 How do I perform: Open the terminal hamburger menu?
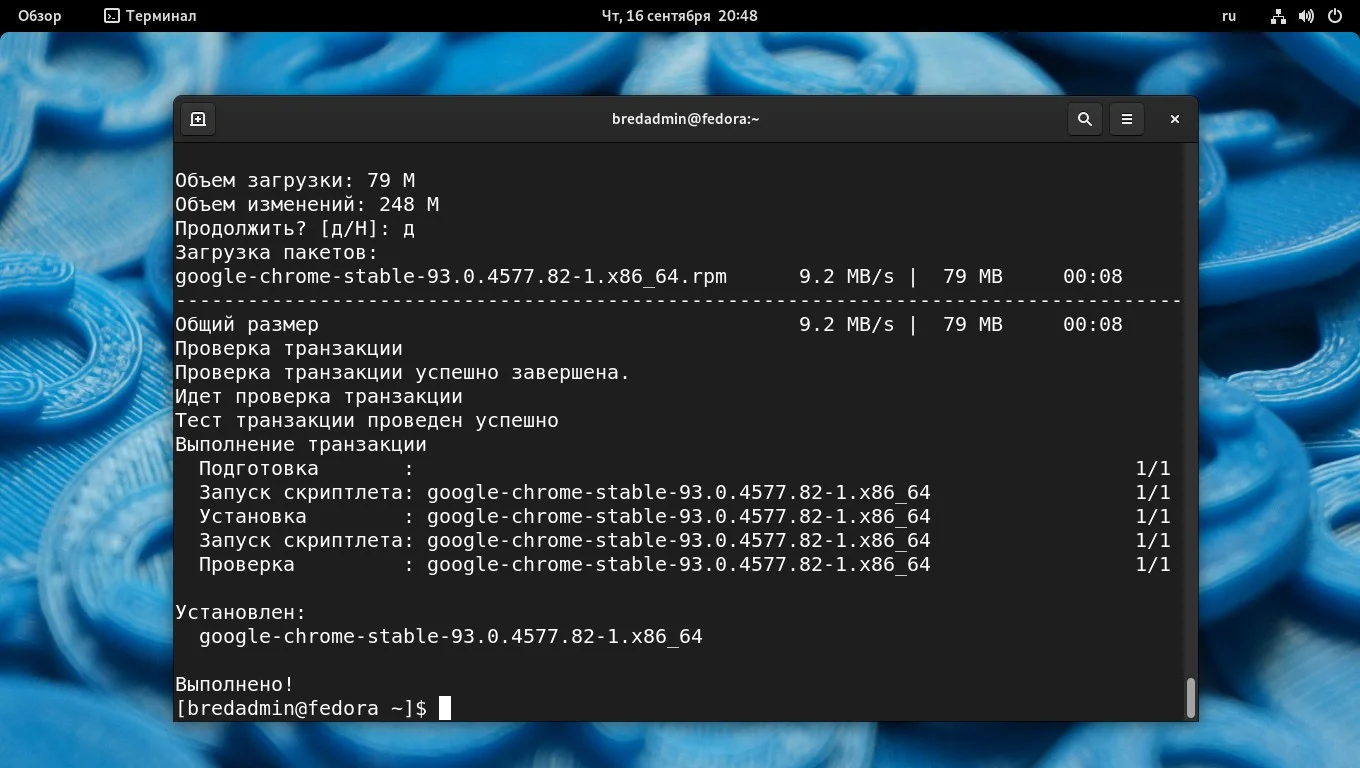click(x=1126, y=119)
